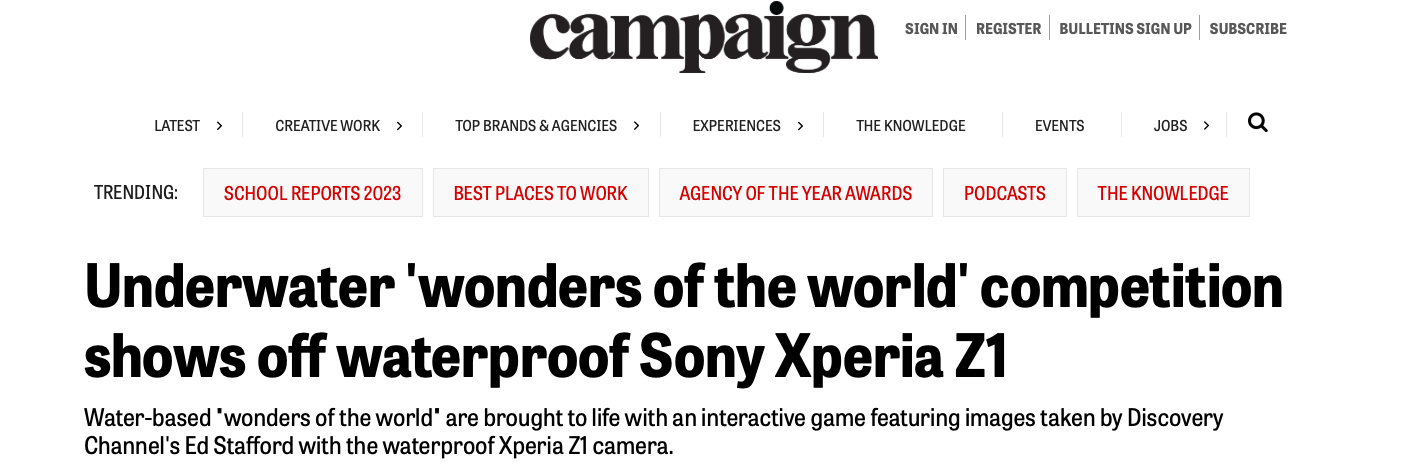Open The Knowledge nav menu item
The height and width of the screenshot is (472, 1420).
pos(911,126)
